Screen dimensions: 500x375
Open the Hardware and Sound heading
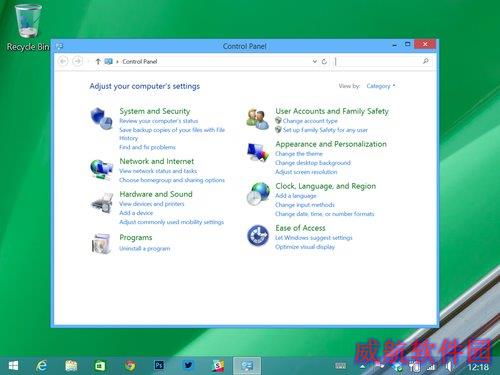tap(156, 194)
